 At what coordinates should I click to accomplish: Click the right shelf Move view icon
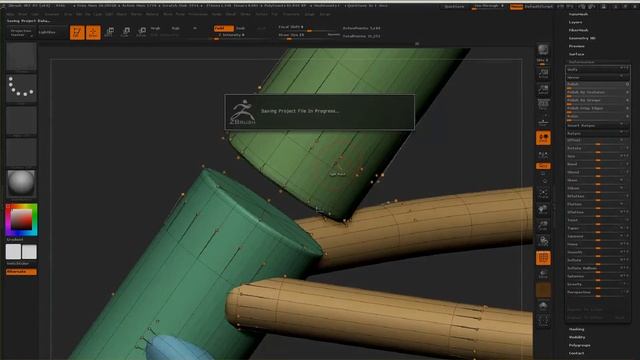543,210
